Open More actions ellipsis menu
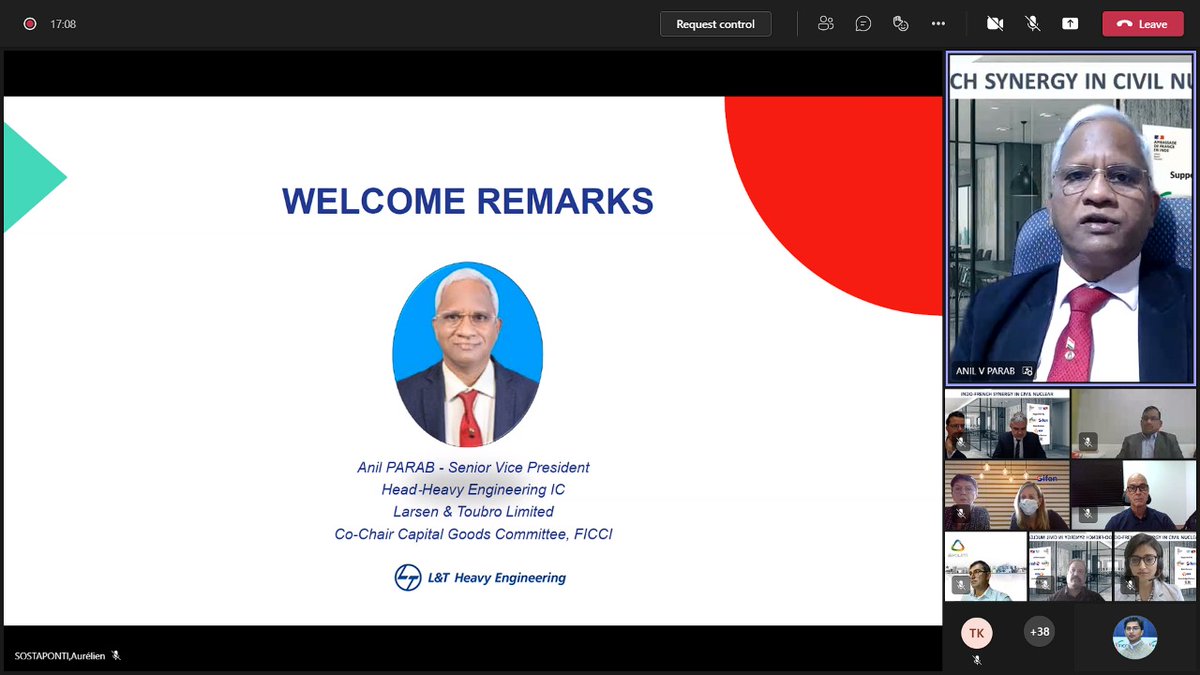 (x=938, y=24)
